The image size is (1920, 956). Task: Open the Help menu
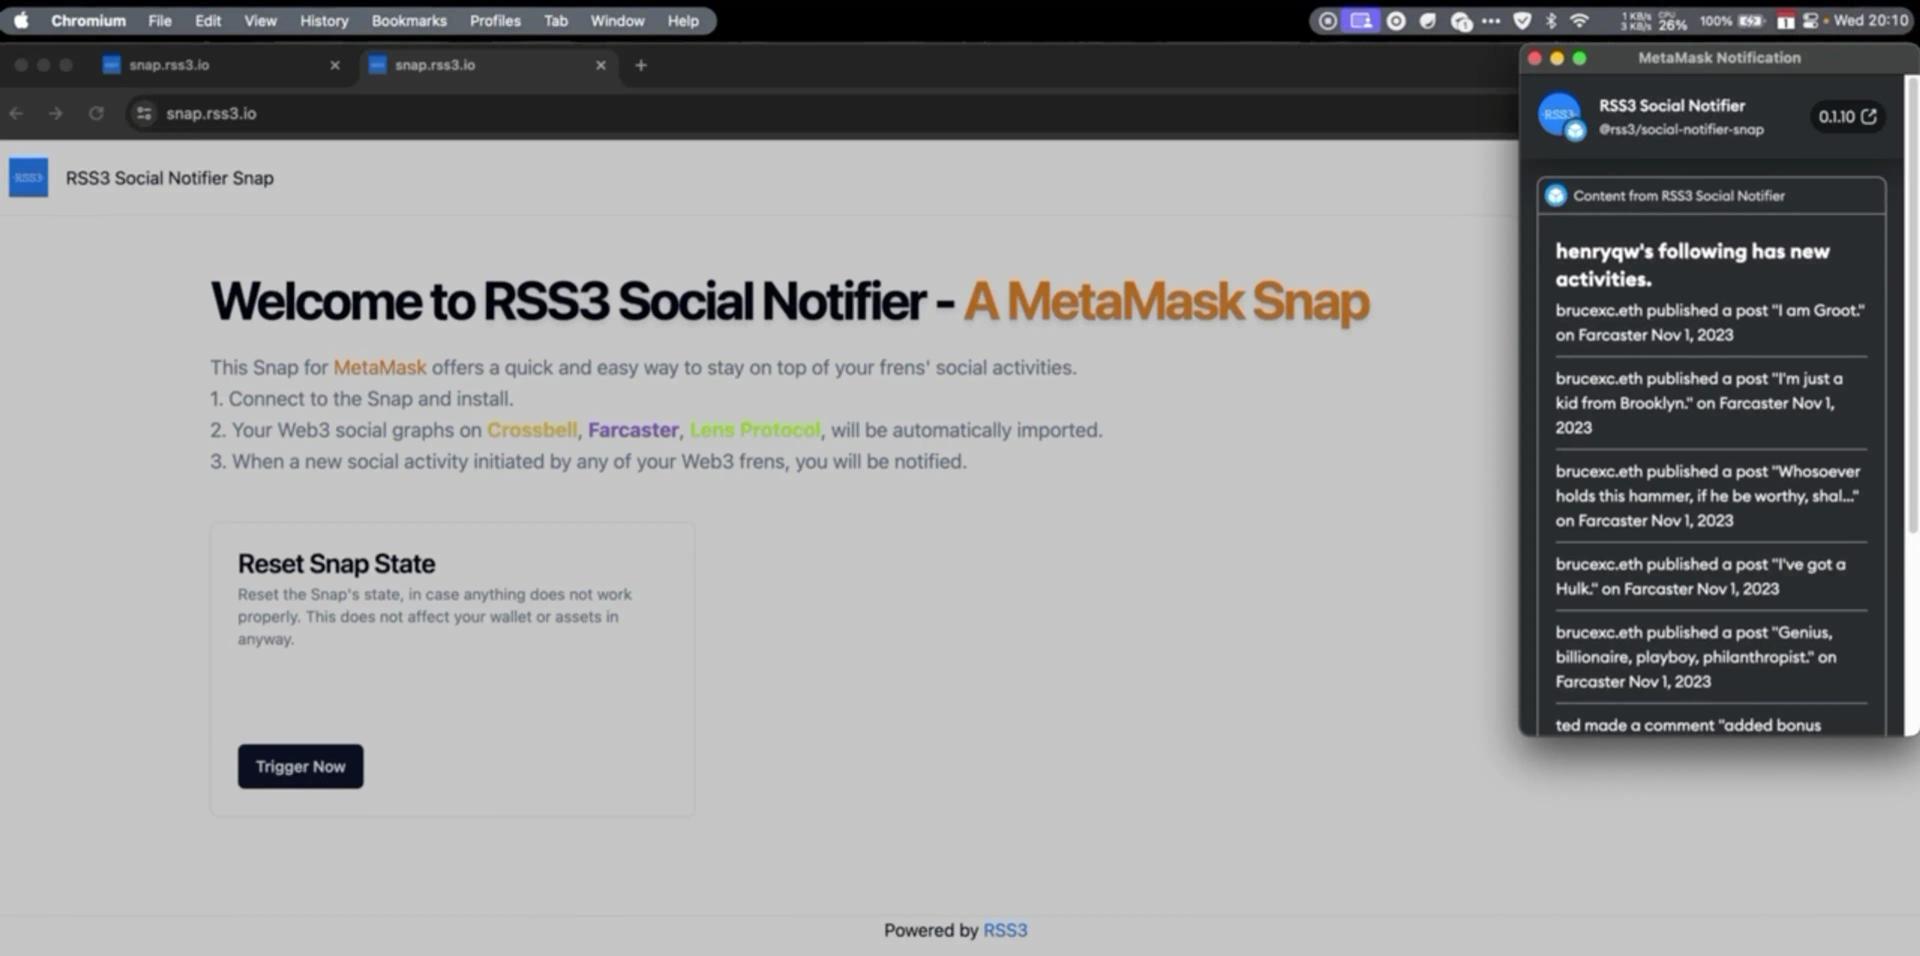[683, 20]
